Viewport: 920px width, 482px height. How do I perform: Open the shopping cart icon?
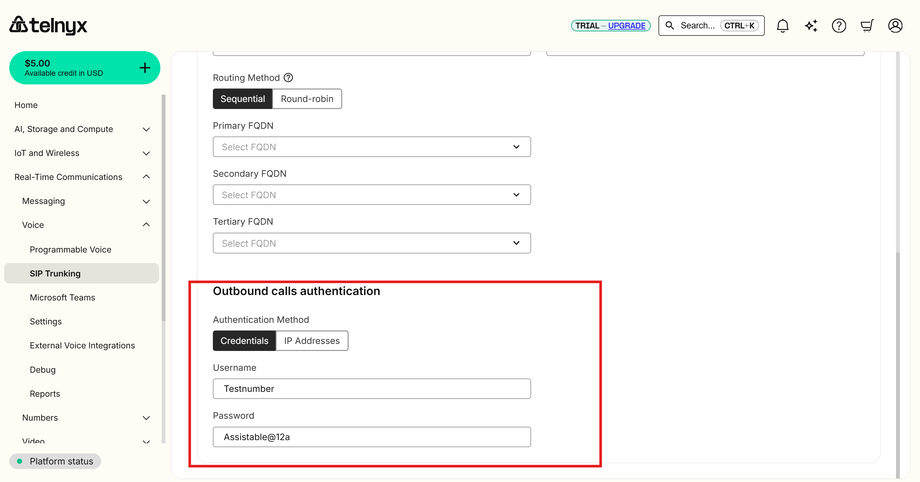(867, 26)
